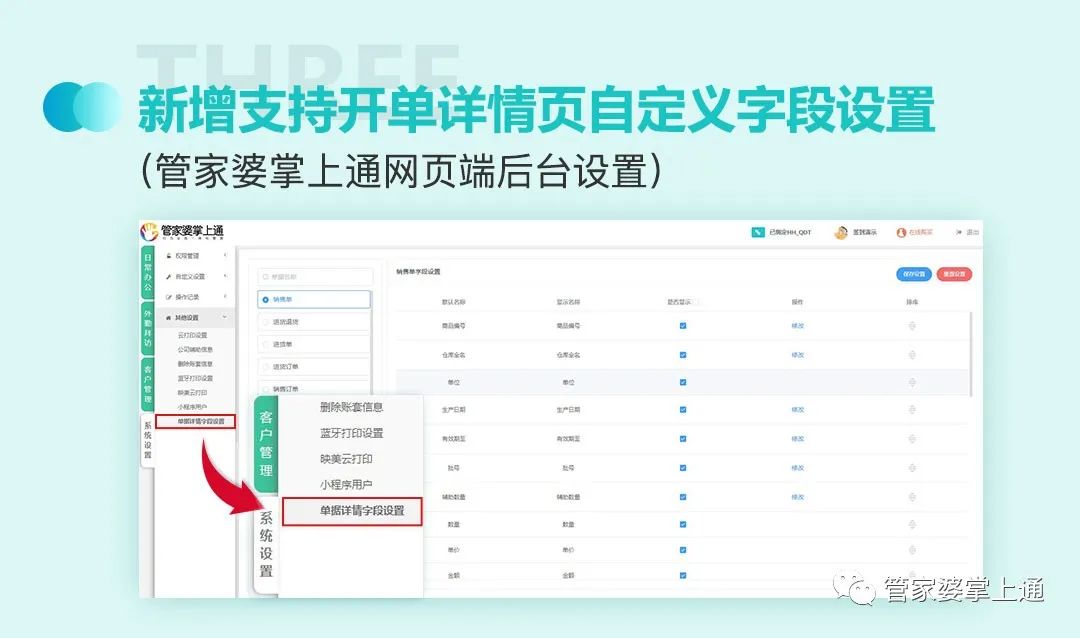
Task: Click the 已绑定HH_QDT label
Action: pyautogui.click(x=790, y=232)
